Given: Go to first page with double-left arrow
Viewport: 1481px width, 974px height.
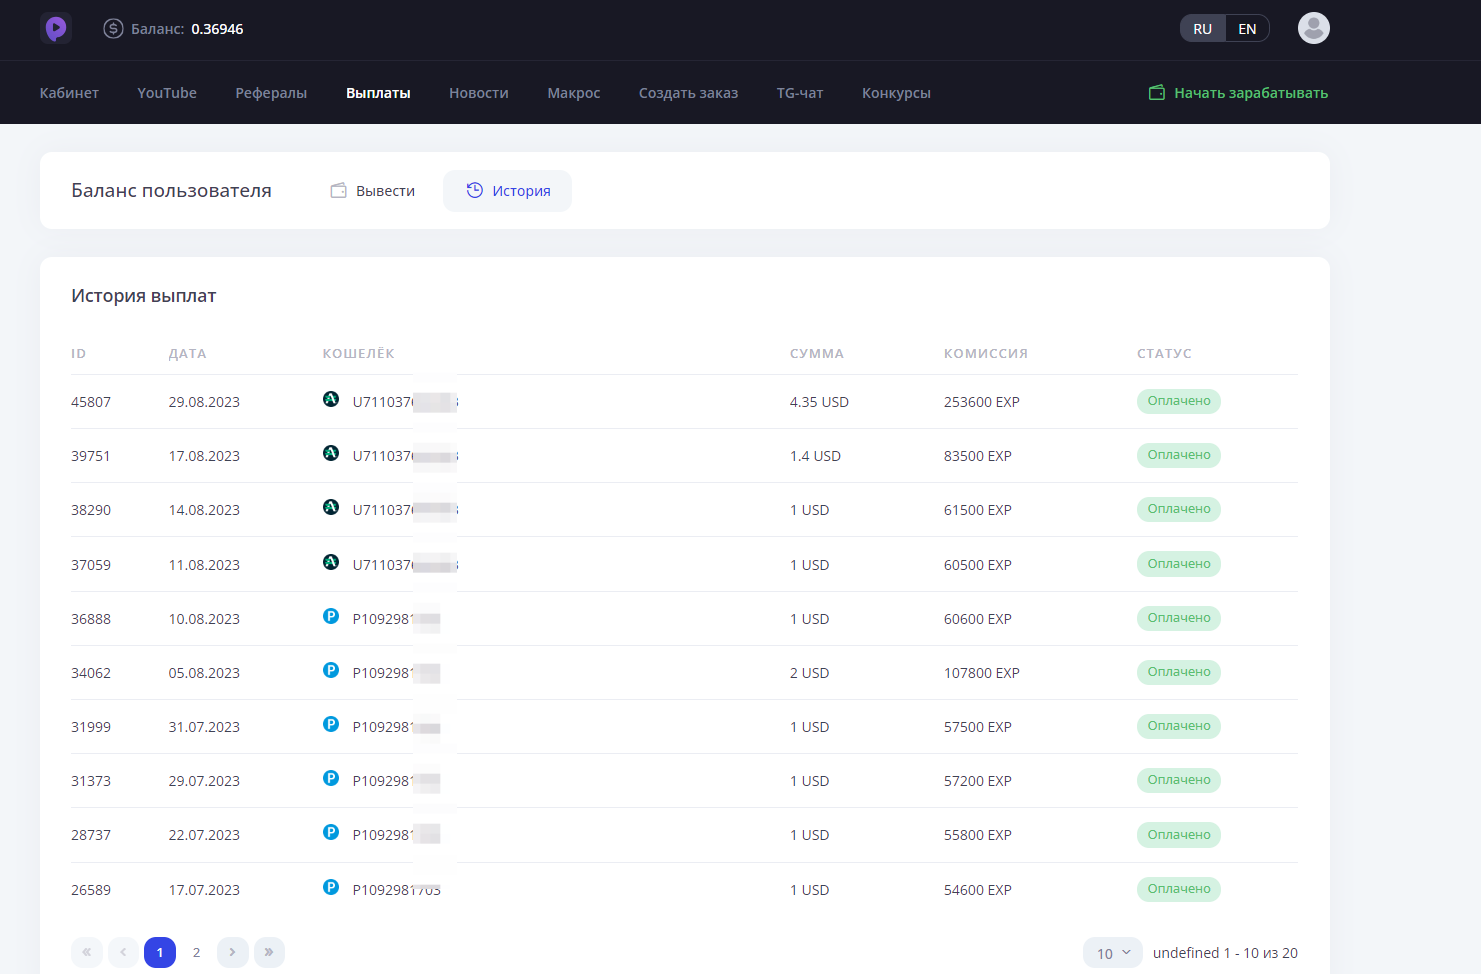Looking at the screenshot, I should (x=87, y=952).
